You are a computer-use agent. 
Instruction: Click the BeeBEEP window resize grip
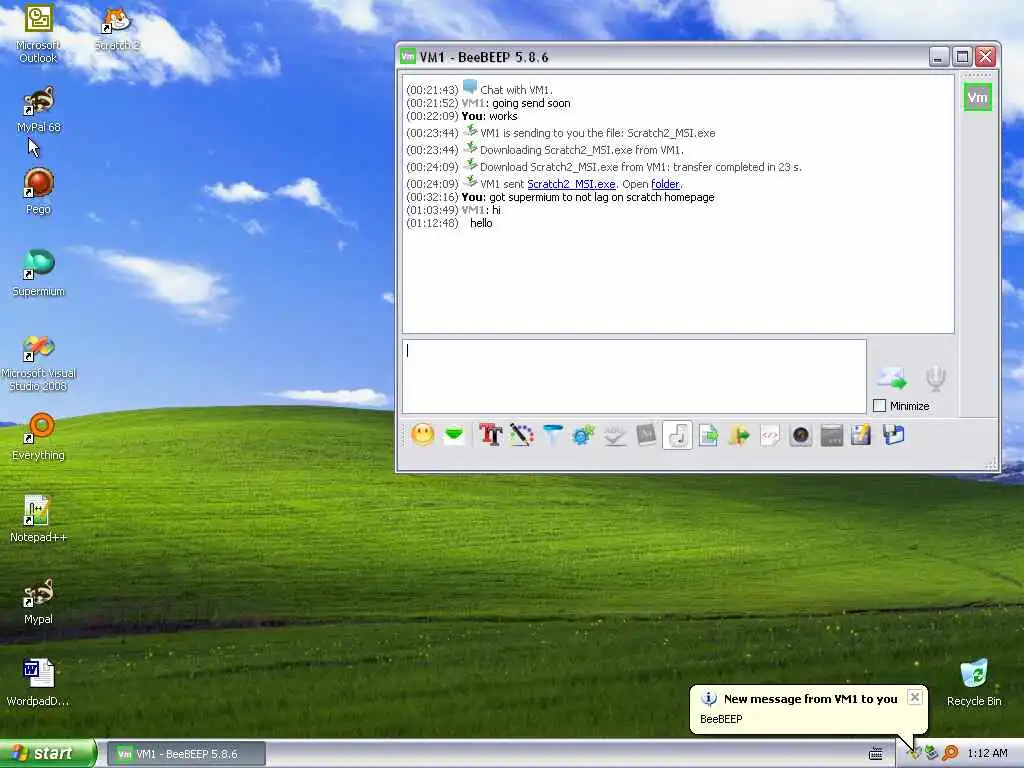click(x=992, y=464)
